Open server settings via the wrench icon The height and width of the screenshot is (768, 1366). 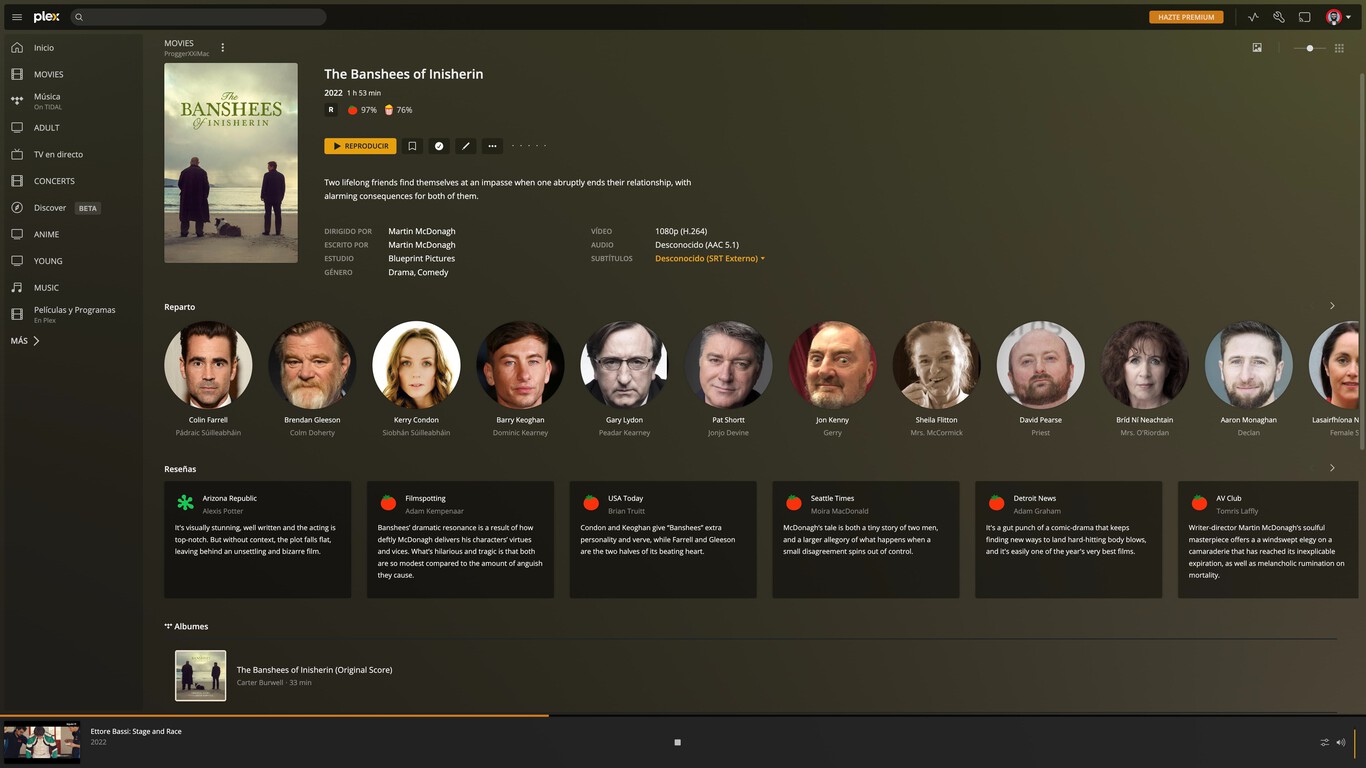click(x=1278, y=17)
